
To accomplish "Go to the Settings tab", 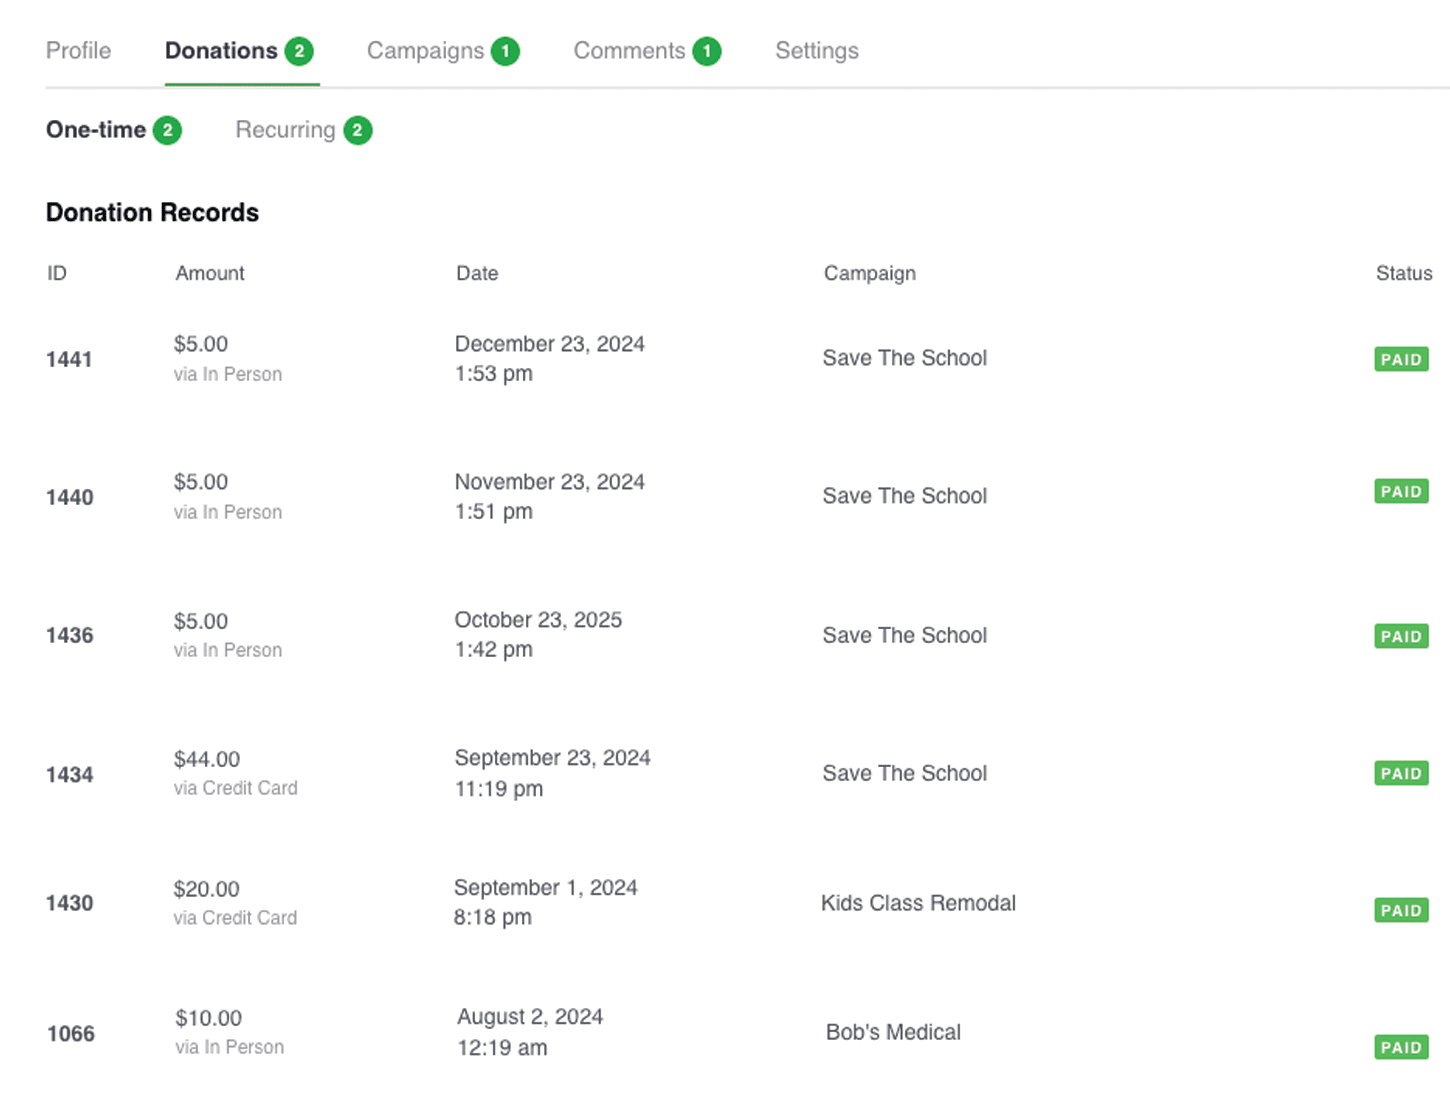I will (817, 51).
